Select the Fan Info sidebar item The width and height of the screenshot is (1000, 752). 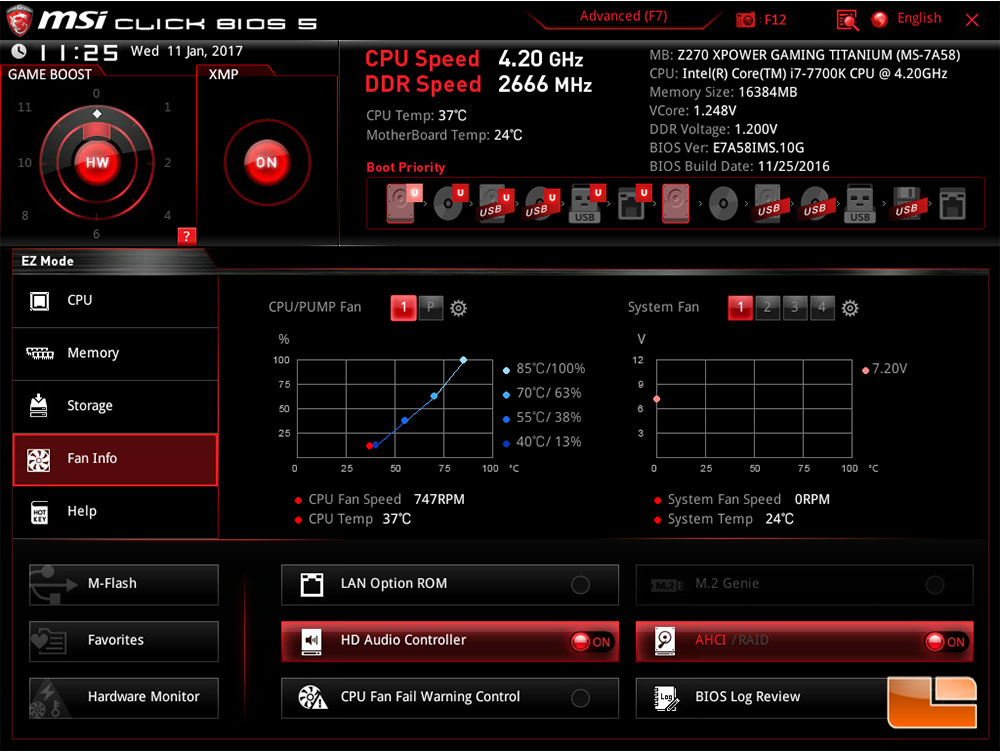(115, 459)
